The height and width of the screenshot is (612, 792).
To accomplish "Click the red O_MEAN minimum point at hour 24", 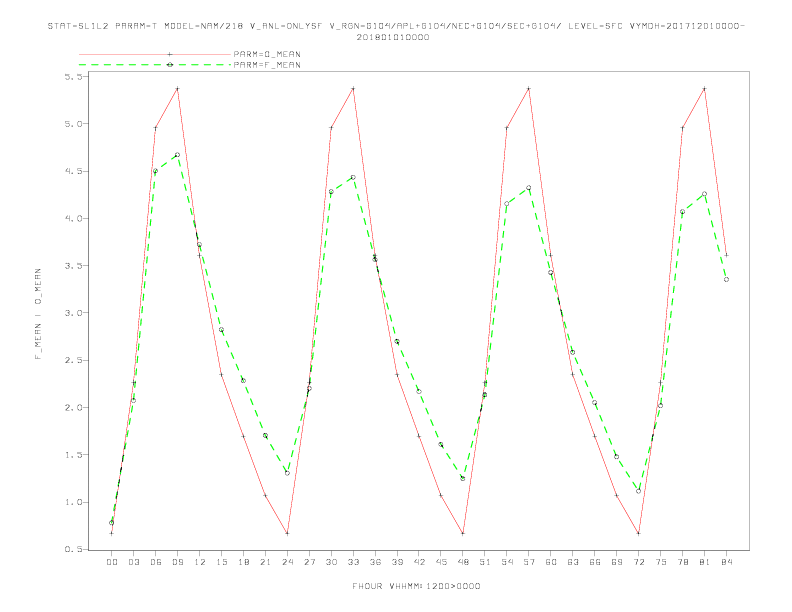I will [x=287, y=533].
